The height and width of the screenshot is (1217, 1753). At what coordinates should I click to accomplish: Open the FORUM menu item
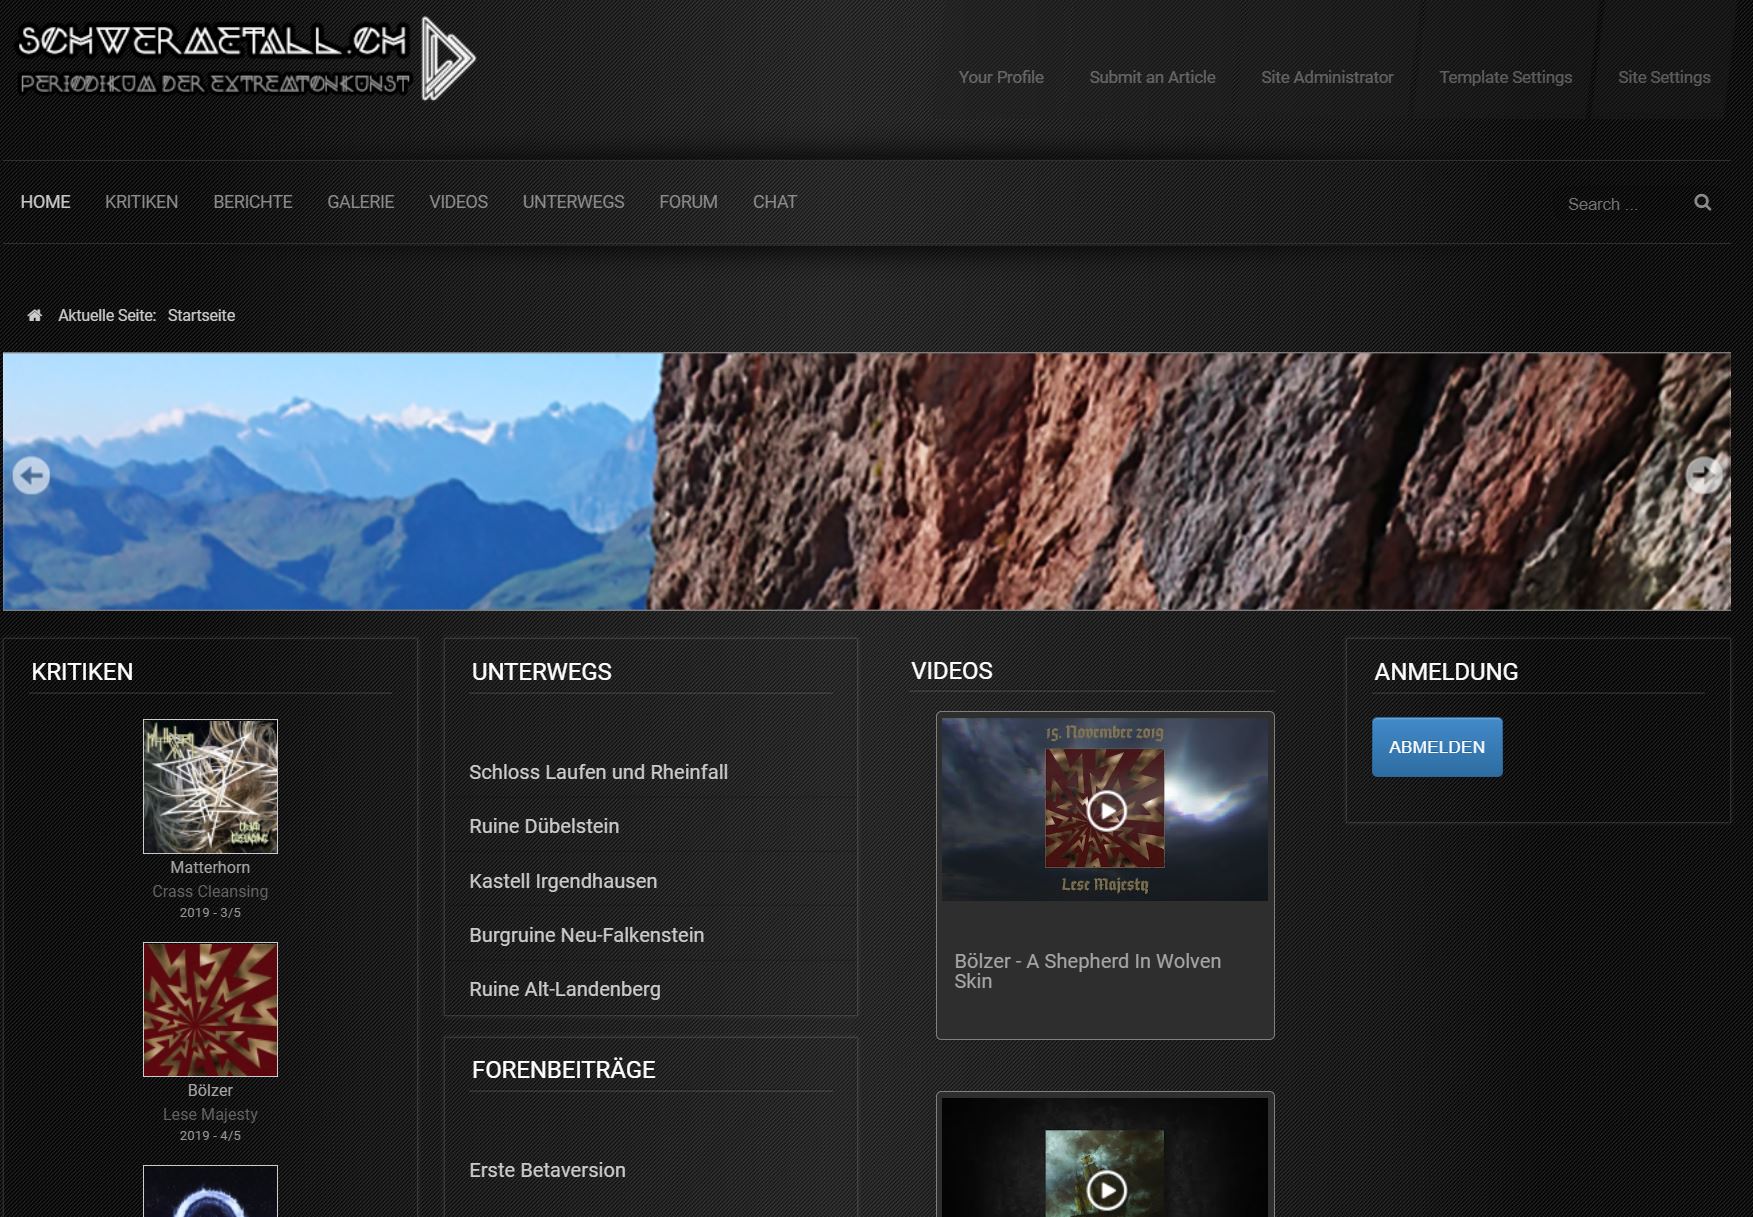tap(688, 202)
